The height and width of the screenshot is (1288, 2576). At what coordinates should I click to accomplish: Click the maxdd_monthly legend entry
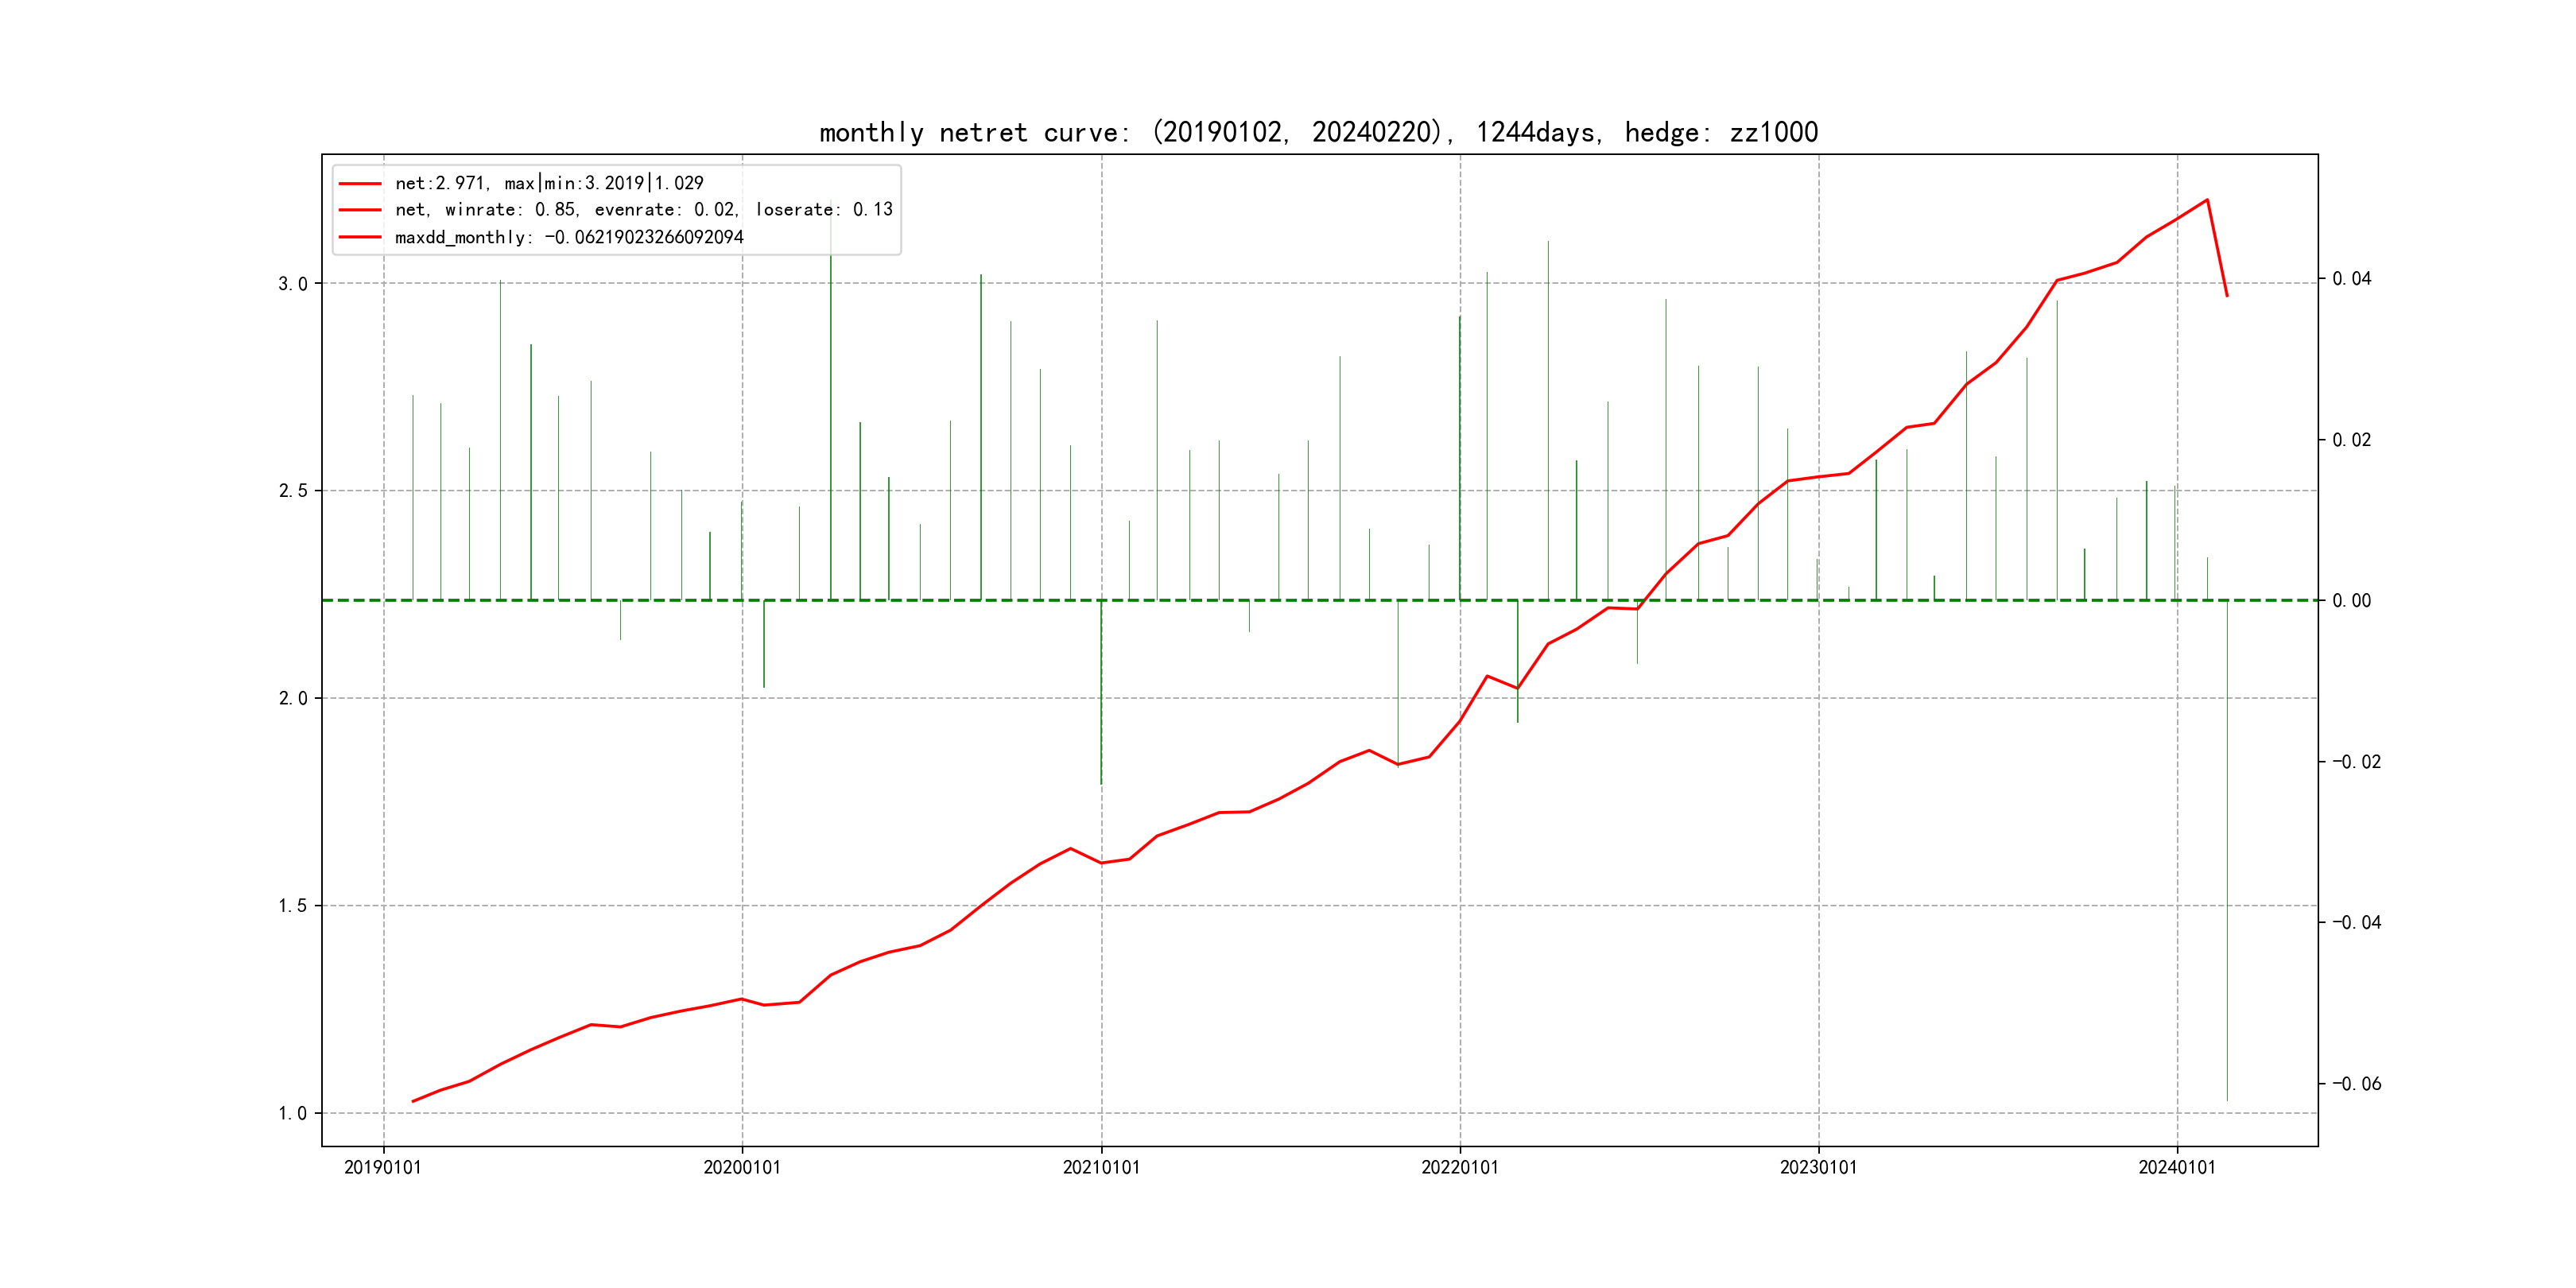569,237
